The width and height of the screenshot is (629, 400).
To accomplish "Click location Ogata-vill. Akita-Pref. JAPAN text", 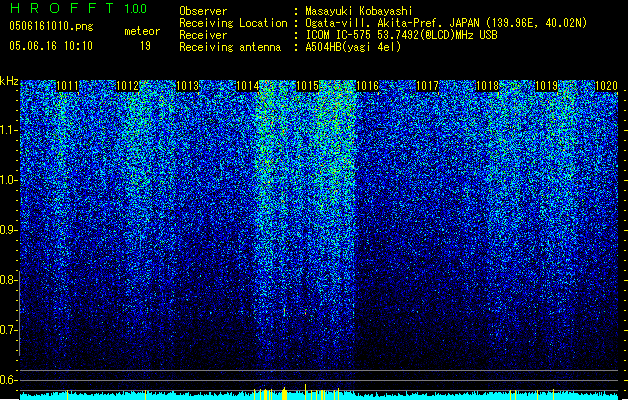I will (x=446, y=23).
